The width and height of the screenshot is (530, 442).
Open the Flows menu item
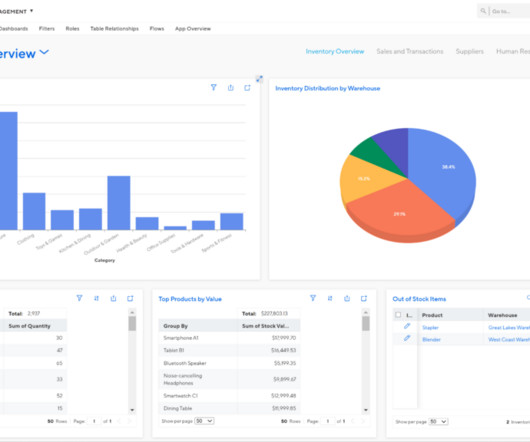tap(157, 29)
